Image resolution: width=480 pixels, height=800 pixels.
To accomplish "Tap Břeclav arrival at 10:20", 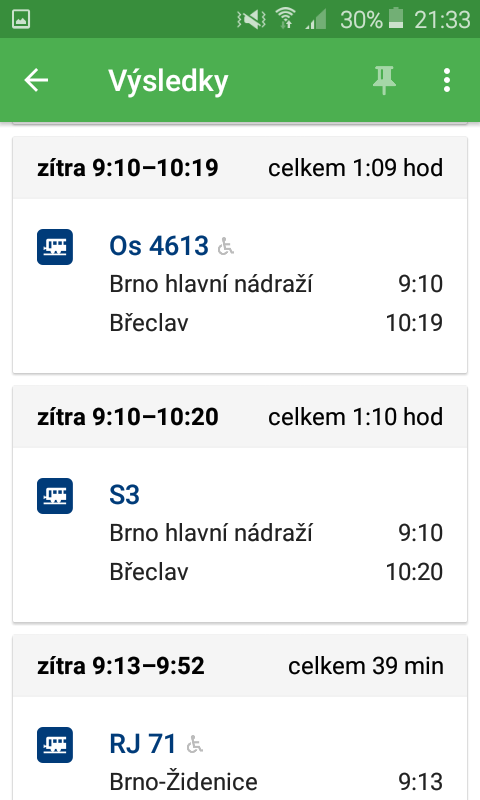I will [x=276, y=572].
